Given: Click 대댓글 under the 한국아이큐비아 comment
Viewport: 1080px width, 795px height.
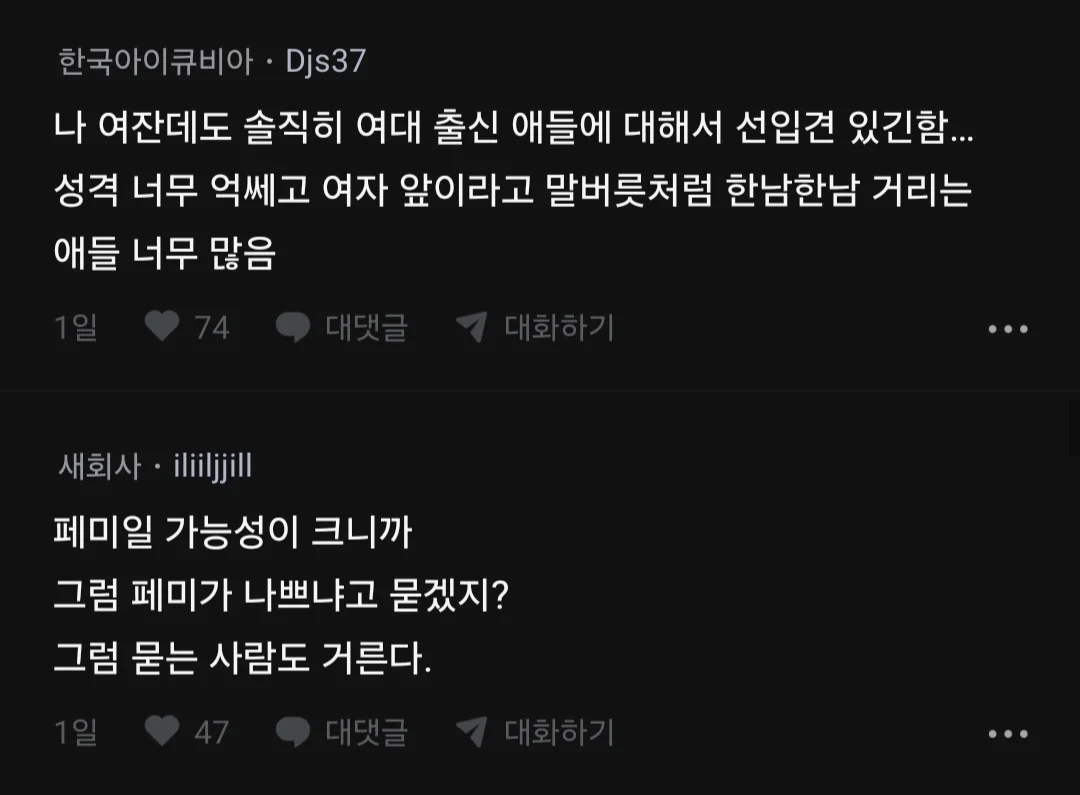Looking at the screenshot, I should [x=366, y=327].
